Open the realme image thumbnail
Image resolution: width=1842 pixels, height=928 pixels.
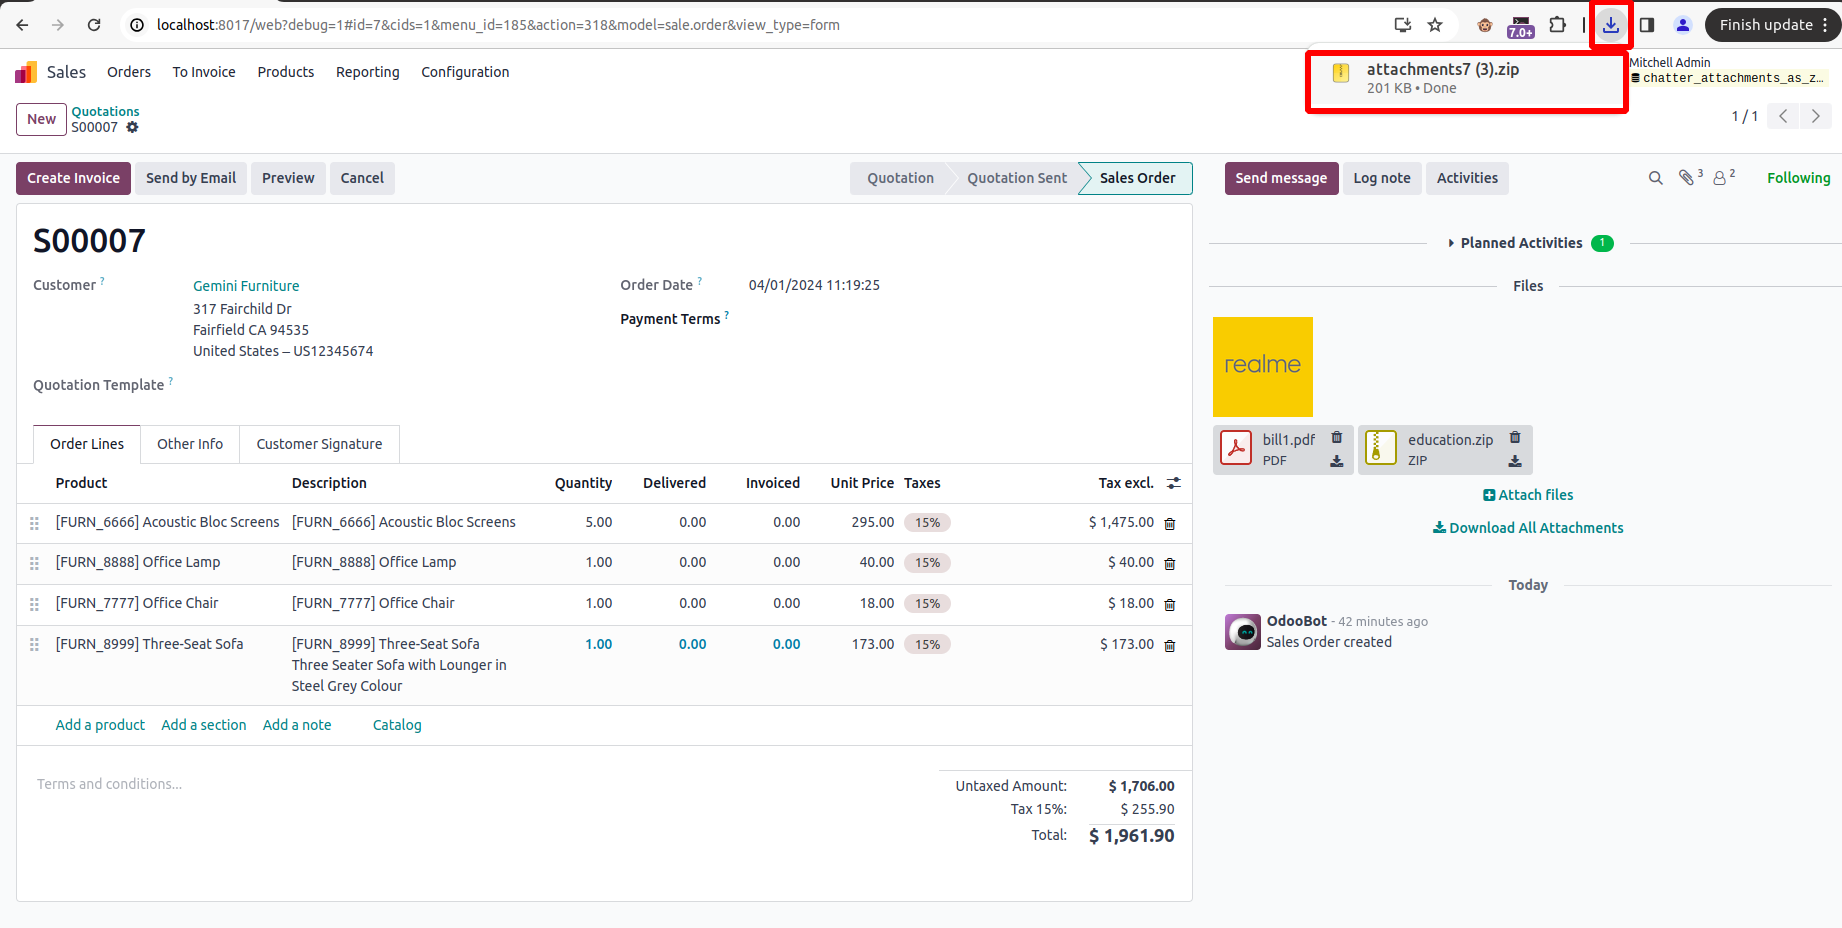point(1262,366)
